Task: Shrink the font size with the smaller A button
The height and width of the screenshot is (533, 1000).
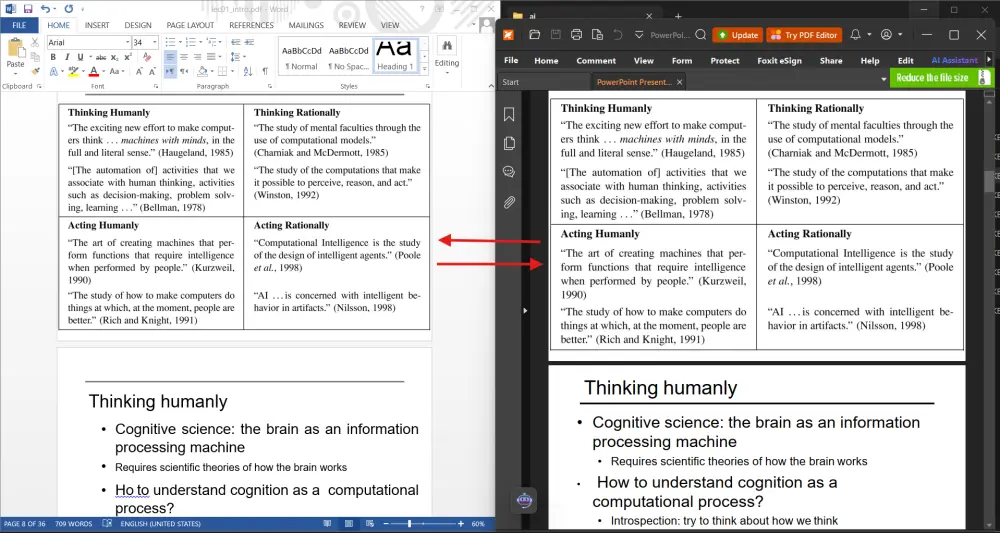Action: pos(152,71)
